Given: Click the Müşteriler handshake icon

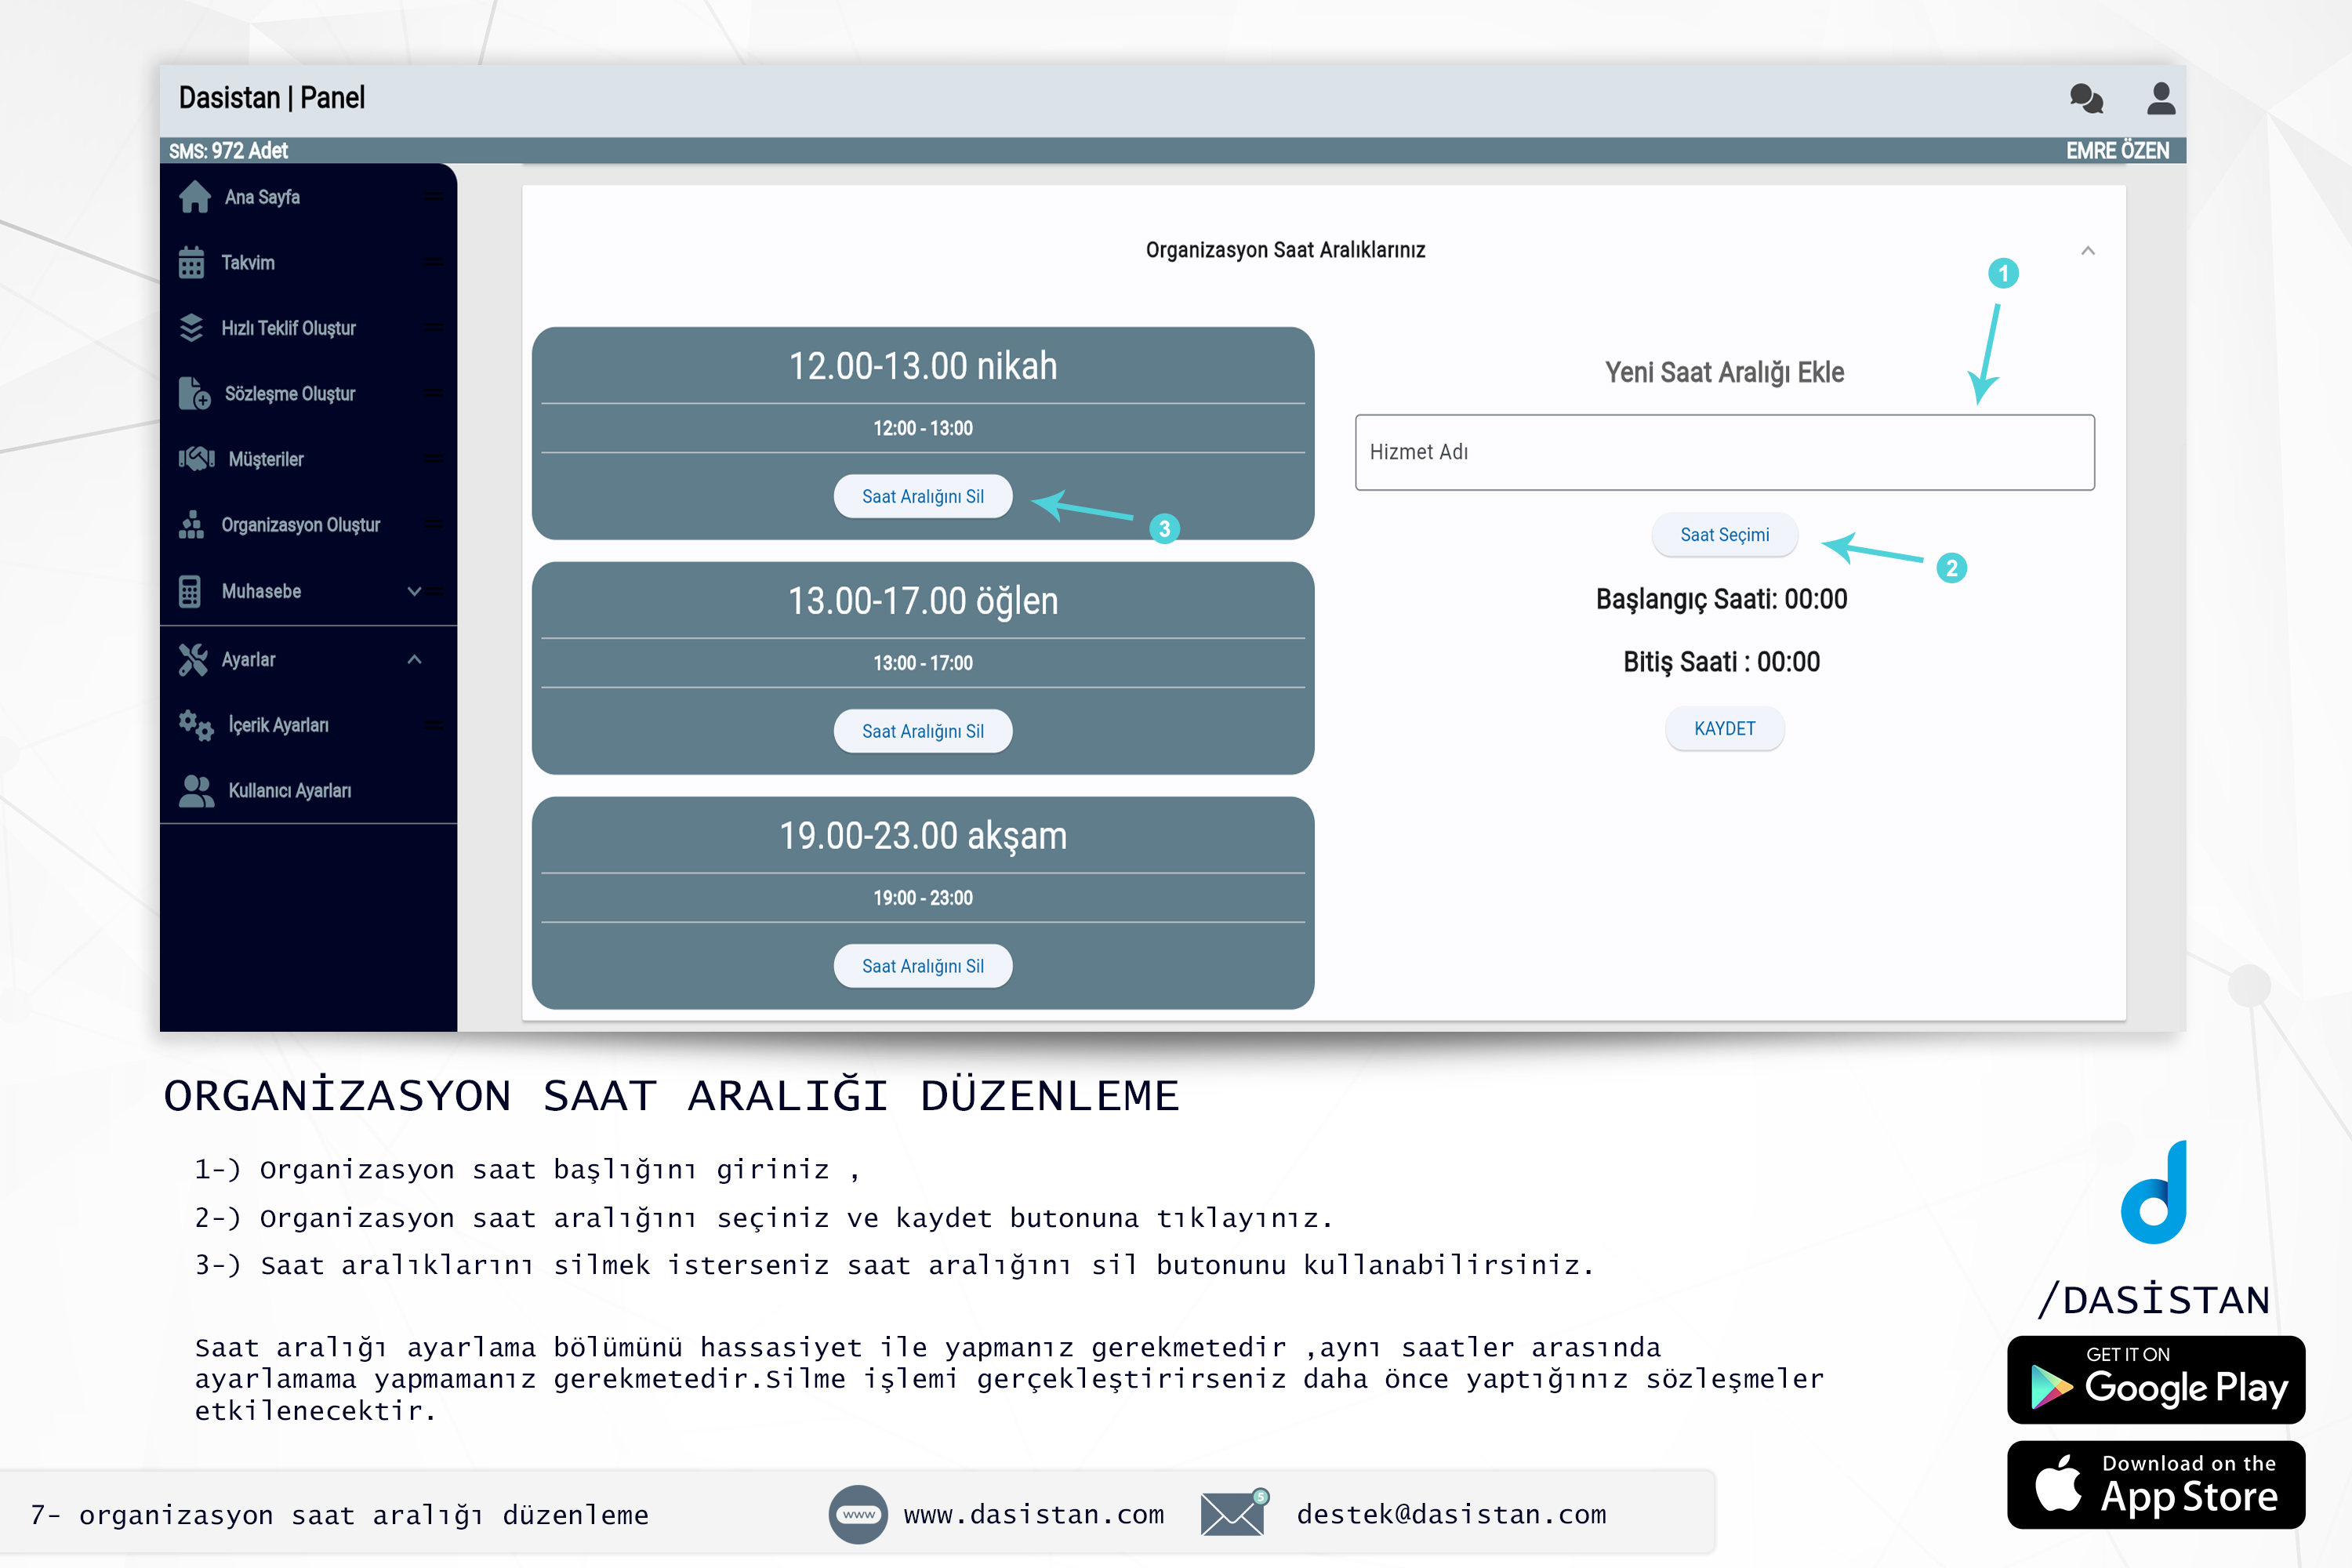Looking at the screenshot, I should pyautogui.click(x=197, y=459).
